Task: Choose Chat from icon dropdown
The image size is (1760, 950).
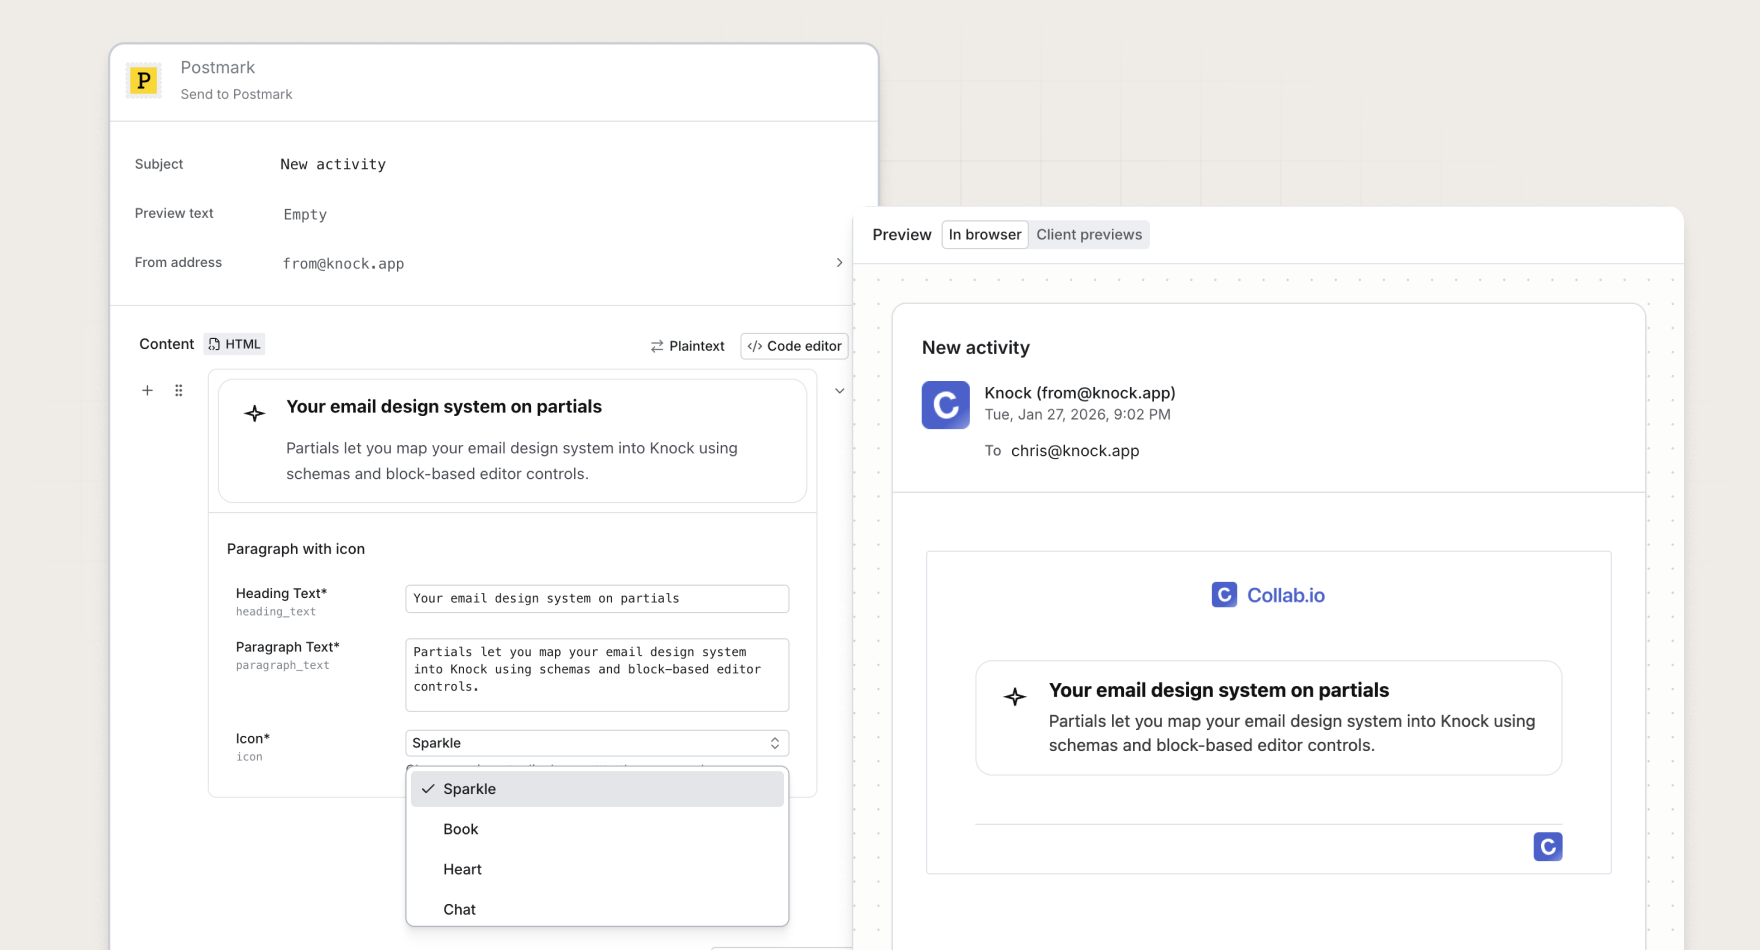Action: coord(597,909)
